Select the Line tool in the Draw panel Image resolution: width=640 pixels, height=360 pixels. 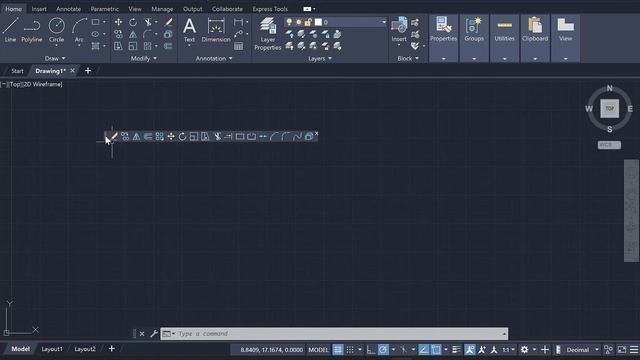pos(10,30)
